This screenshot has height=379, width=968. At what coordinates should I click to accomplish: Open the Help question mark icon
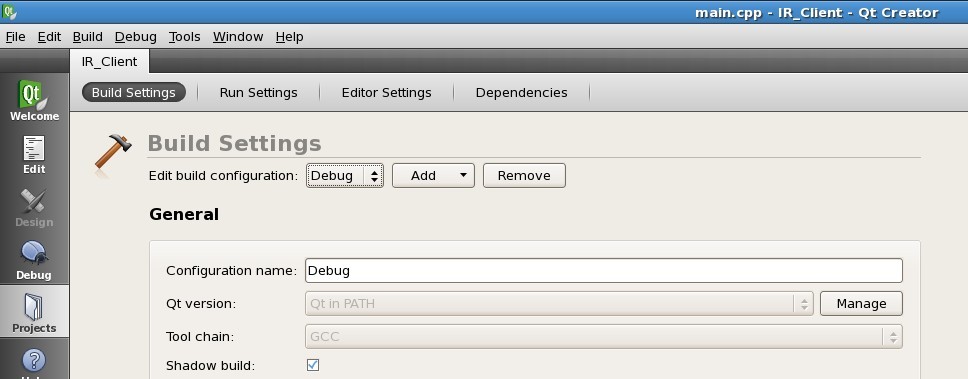pyautogui.click(x=34, y=360)
